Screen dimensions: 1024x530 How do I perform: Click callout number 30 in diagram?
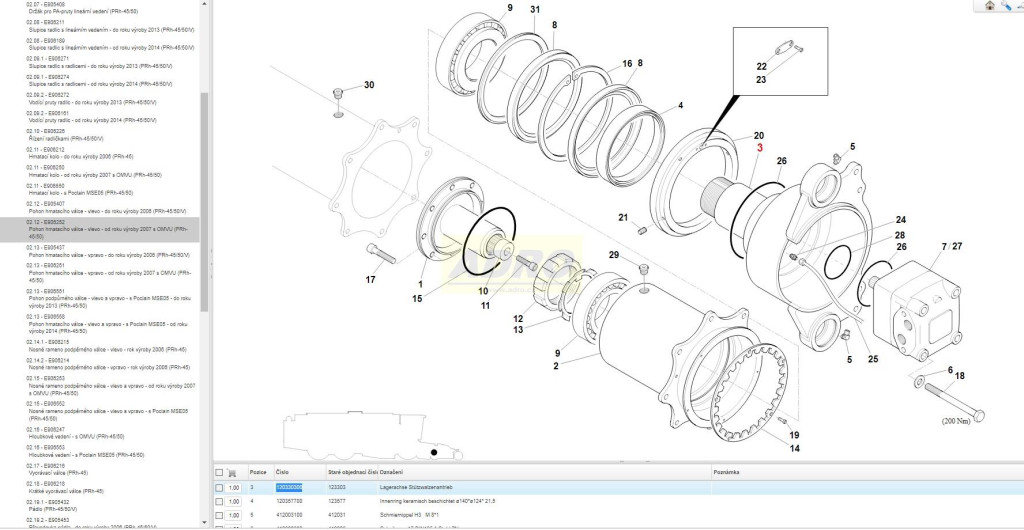pos(369,85)
